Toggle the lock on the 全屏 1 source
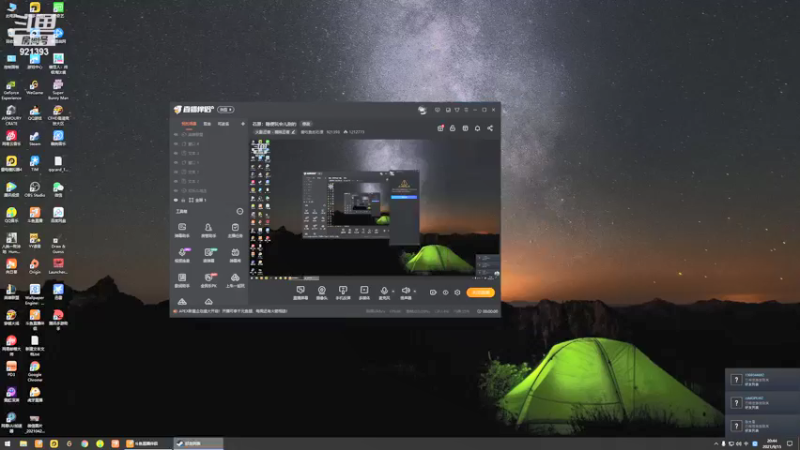 (184, 200)
